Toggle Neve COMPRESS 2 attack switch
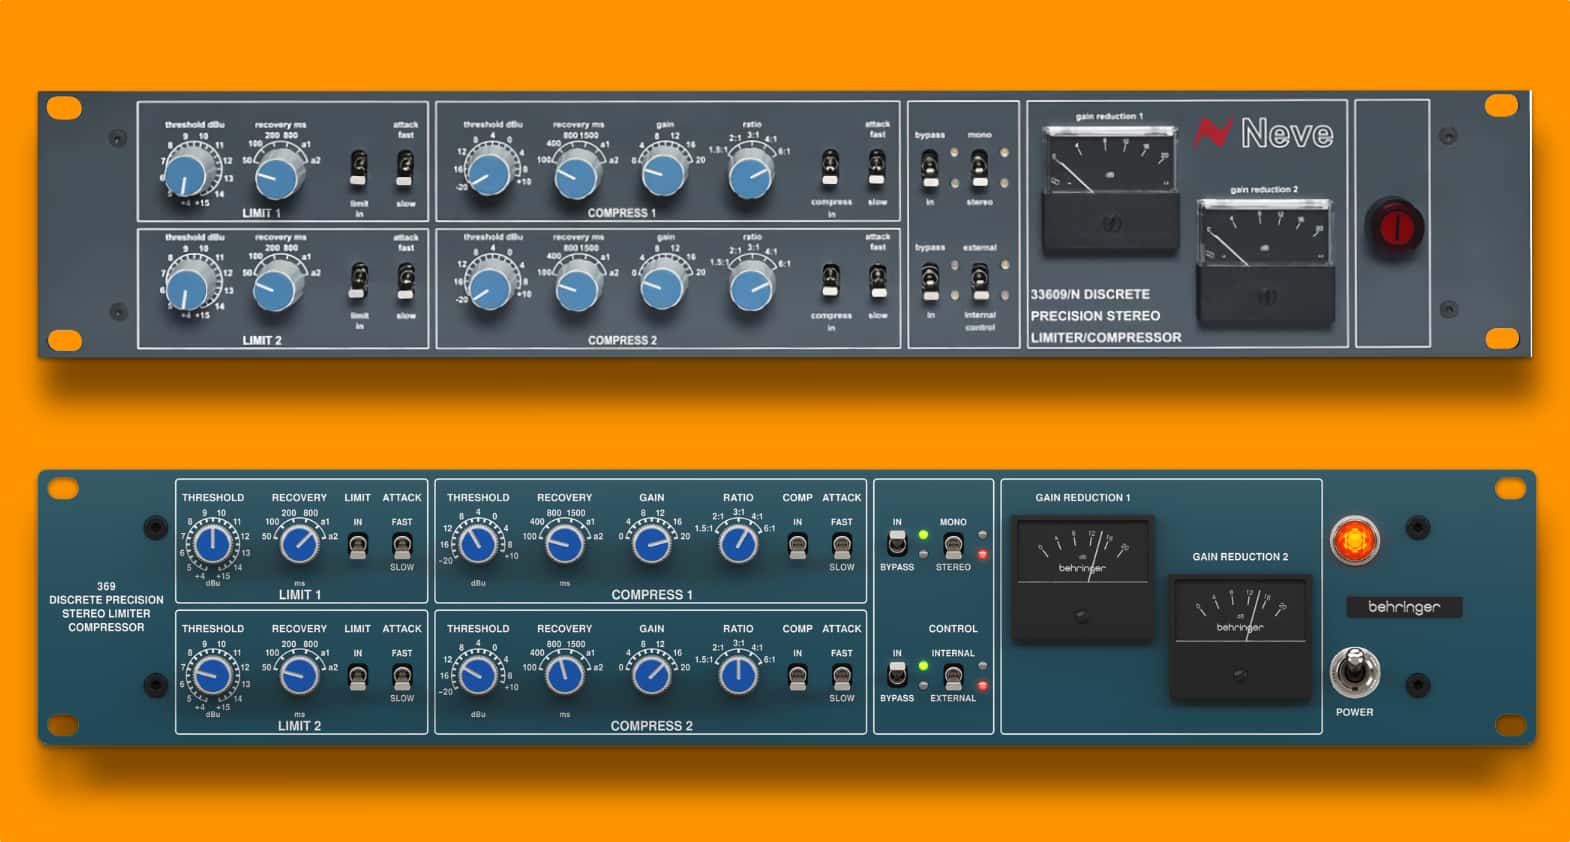Image resolution: width=1570 pixels, height=842 pixels. pyautogui.click(x=877, y=280)
